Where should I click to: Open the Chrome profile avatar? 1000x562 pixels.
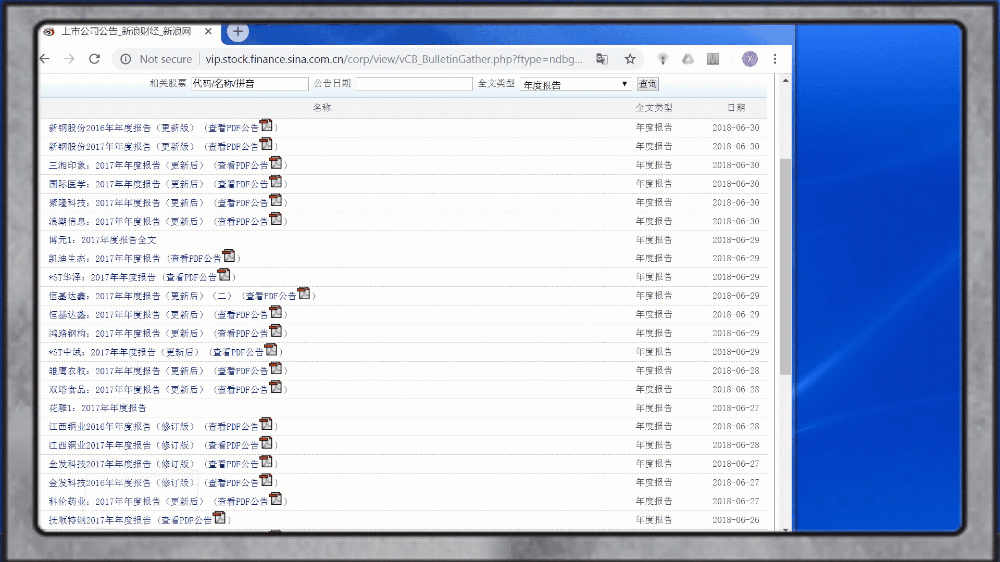[x=750, y=59]
